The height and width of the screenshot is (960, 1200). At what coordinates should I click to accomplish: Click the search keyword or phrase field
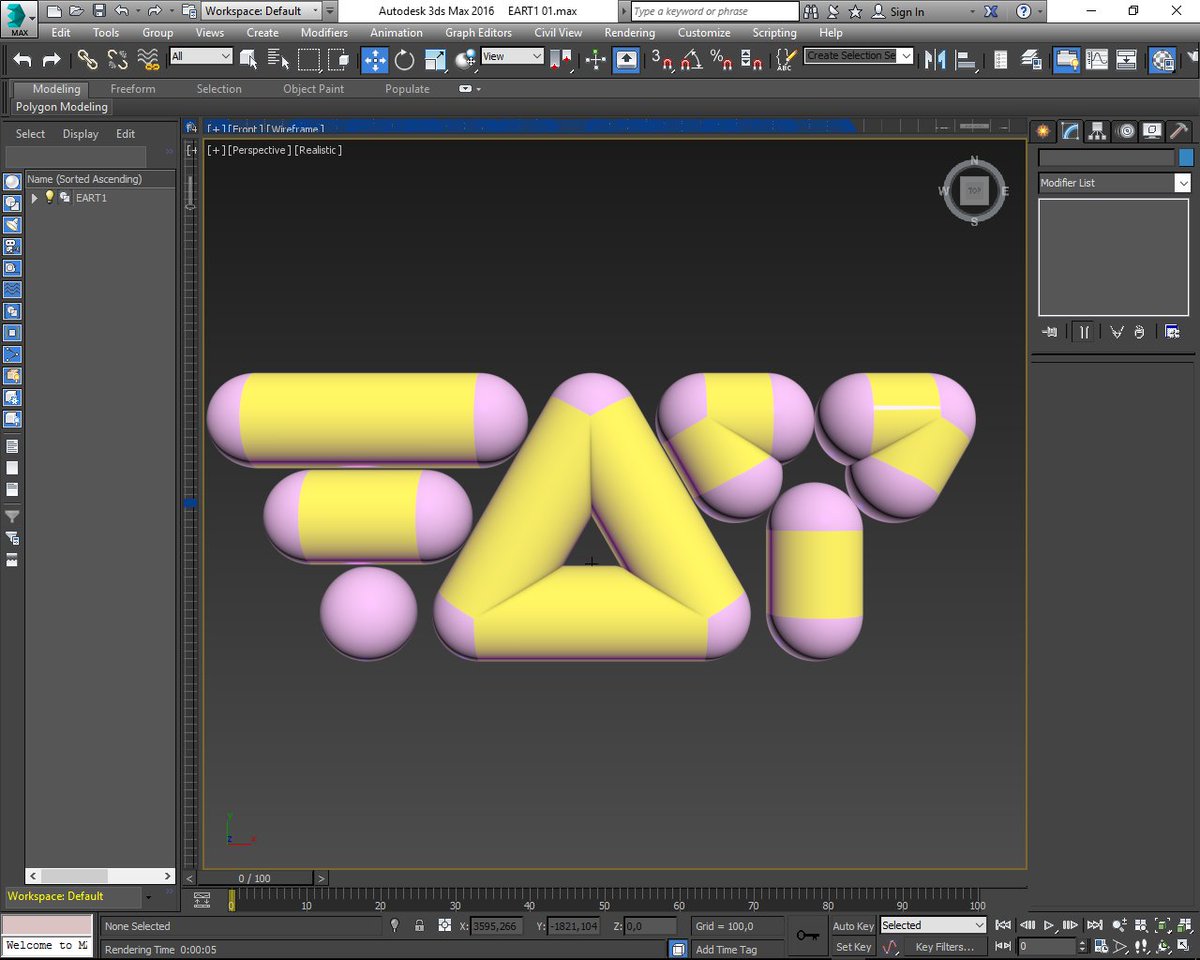click(x=715, y=11)
